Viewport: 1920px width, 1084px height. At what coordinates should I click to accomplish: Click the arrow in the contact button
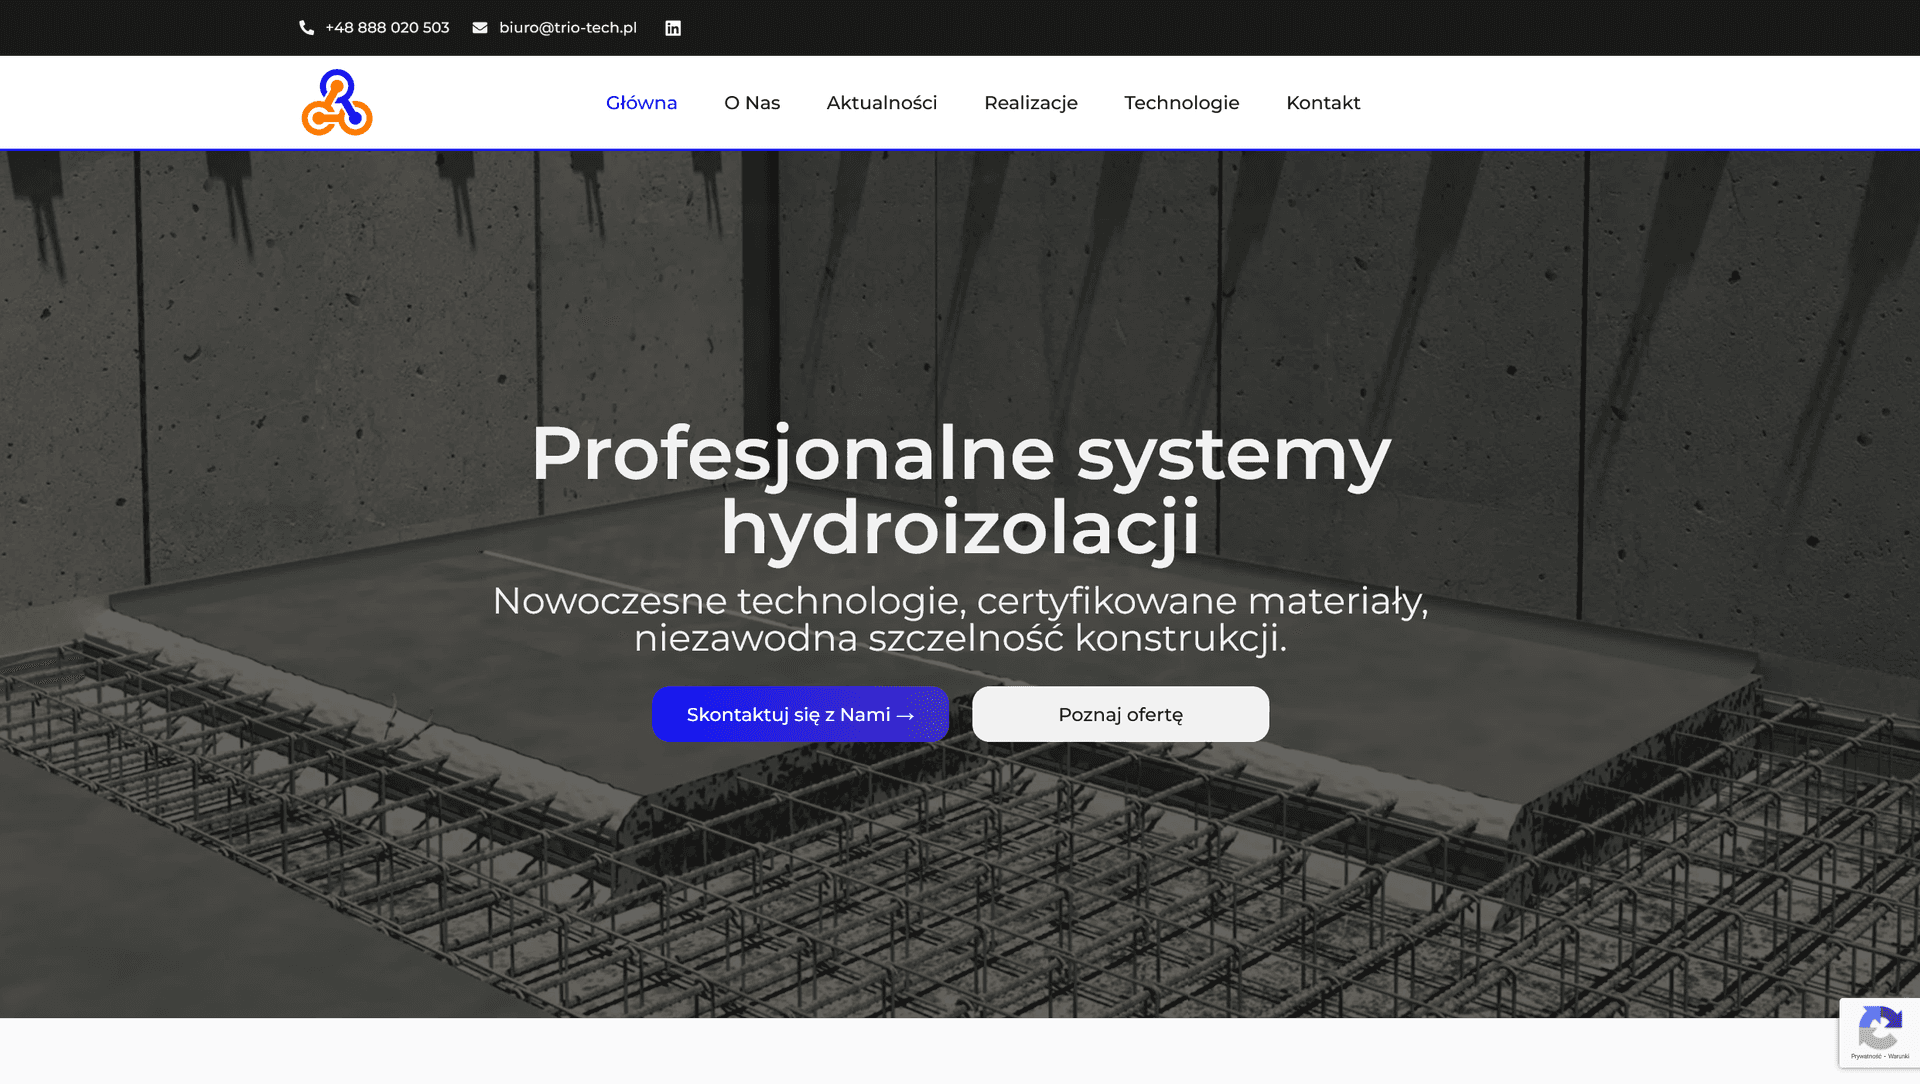(906, 716)
